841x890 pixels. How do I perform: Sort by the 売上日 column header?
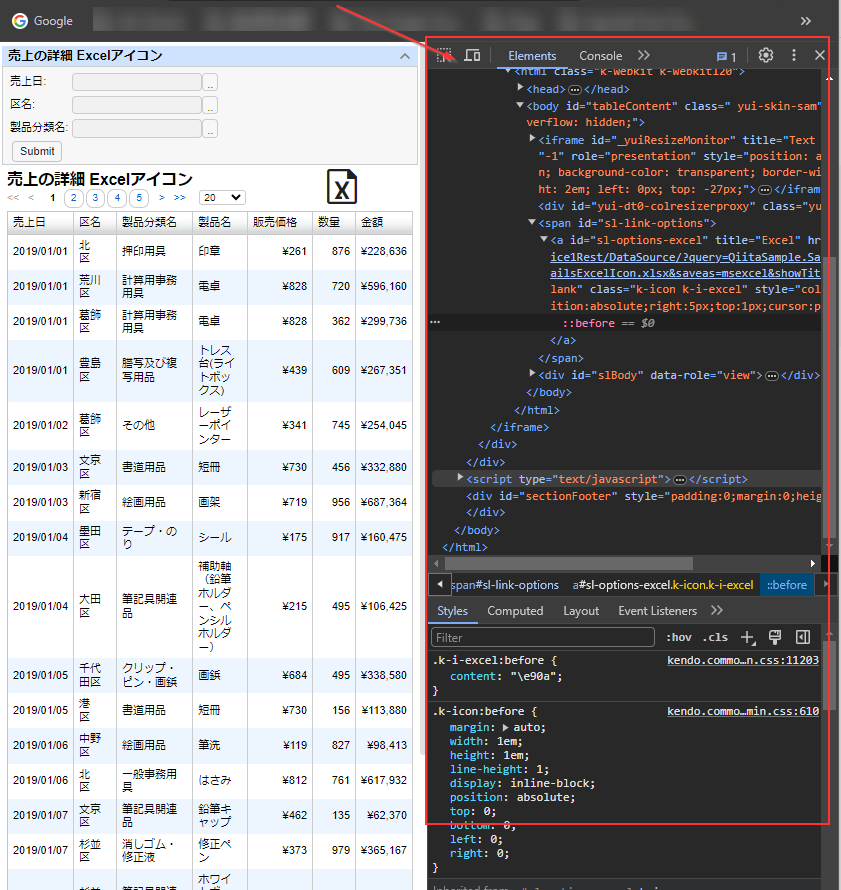point(40,222)
